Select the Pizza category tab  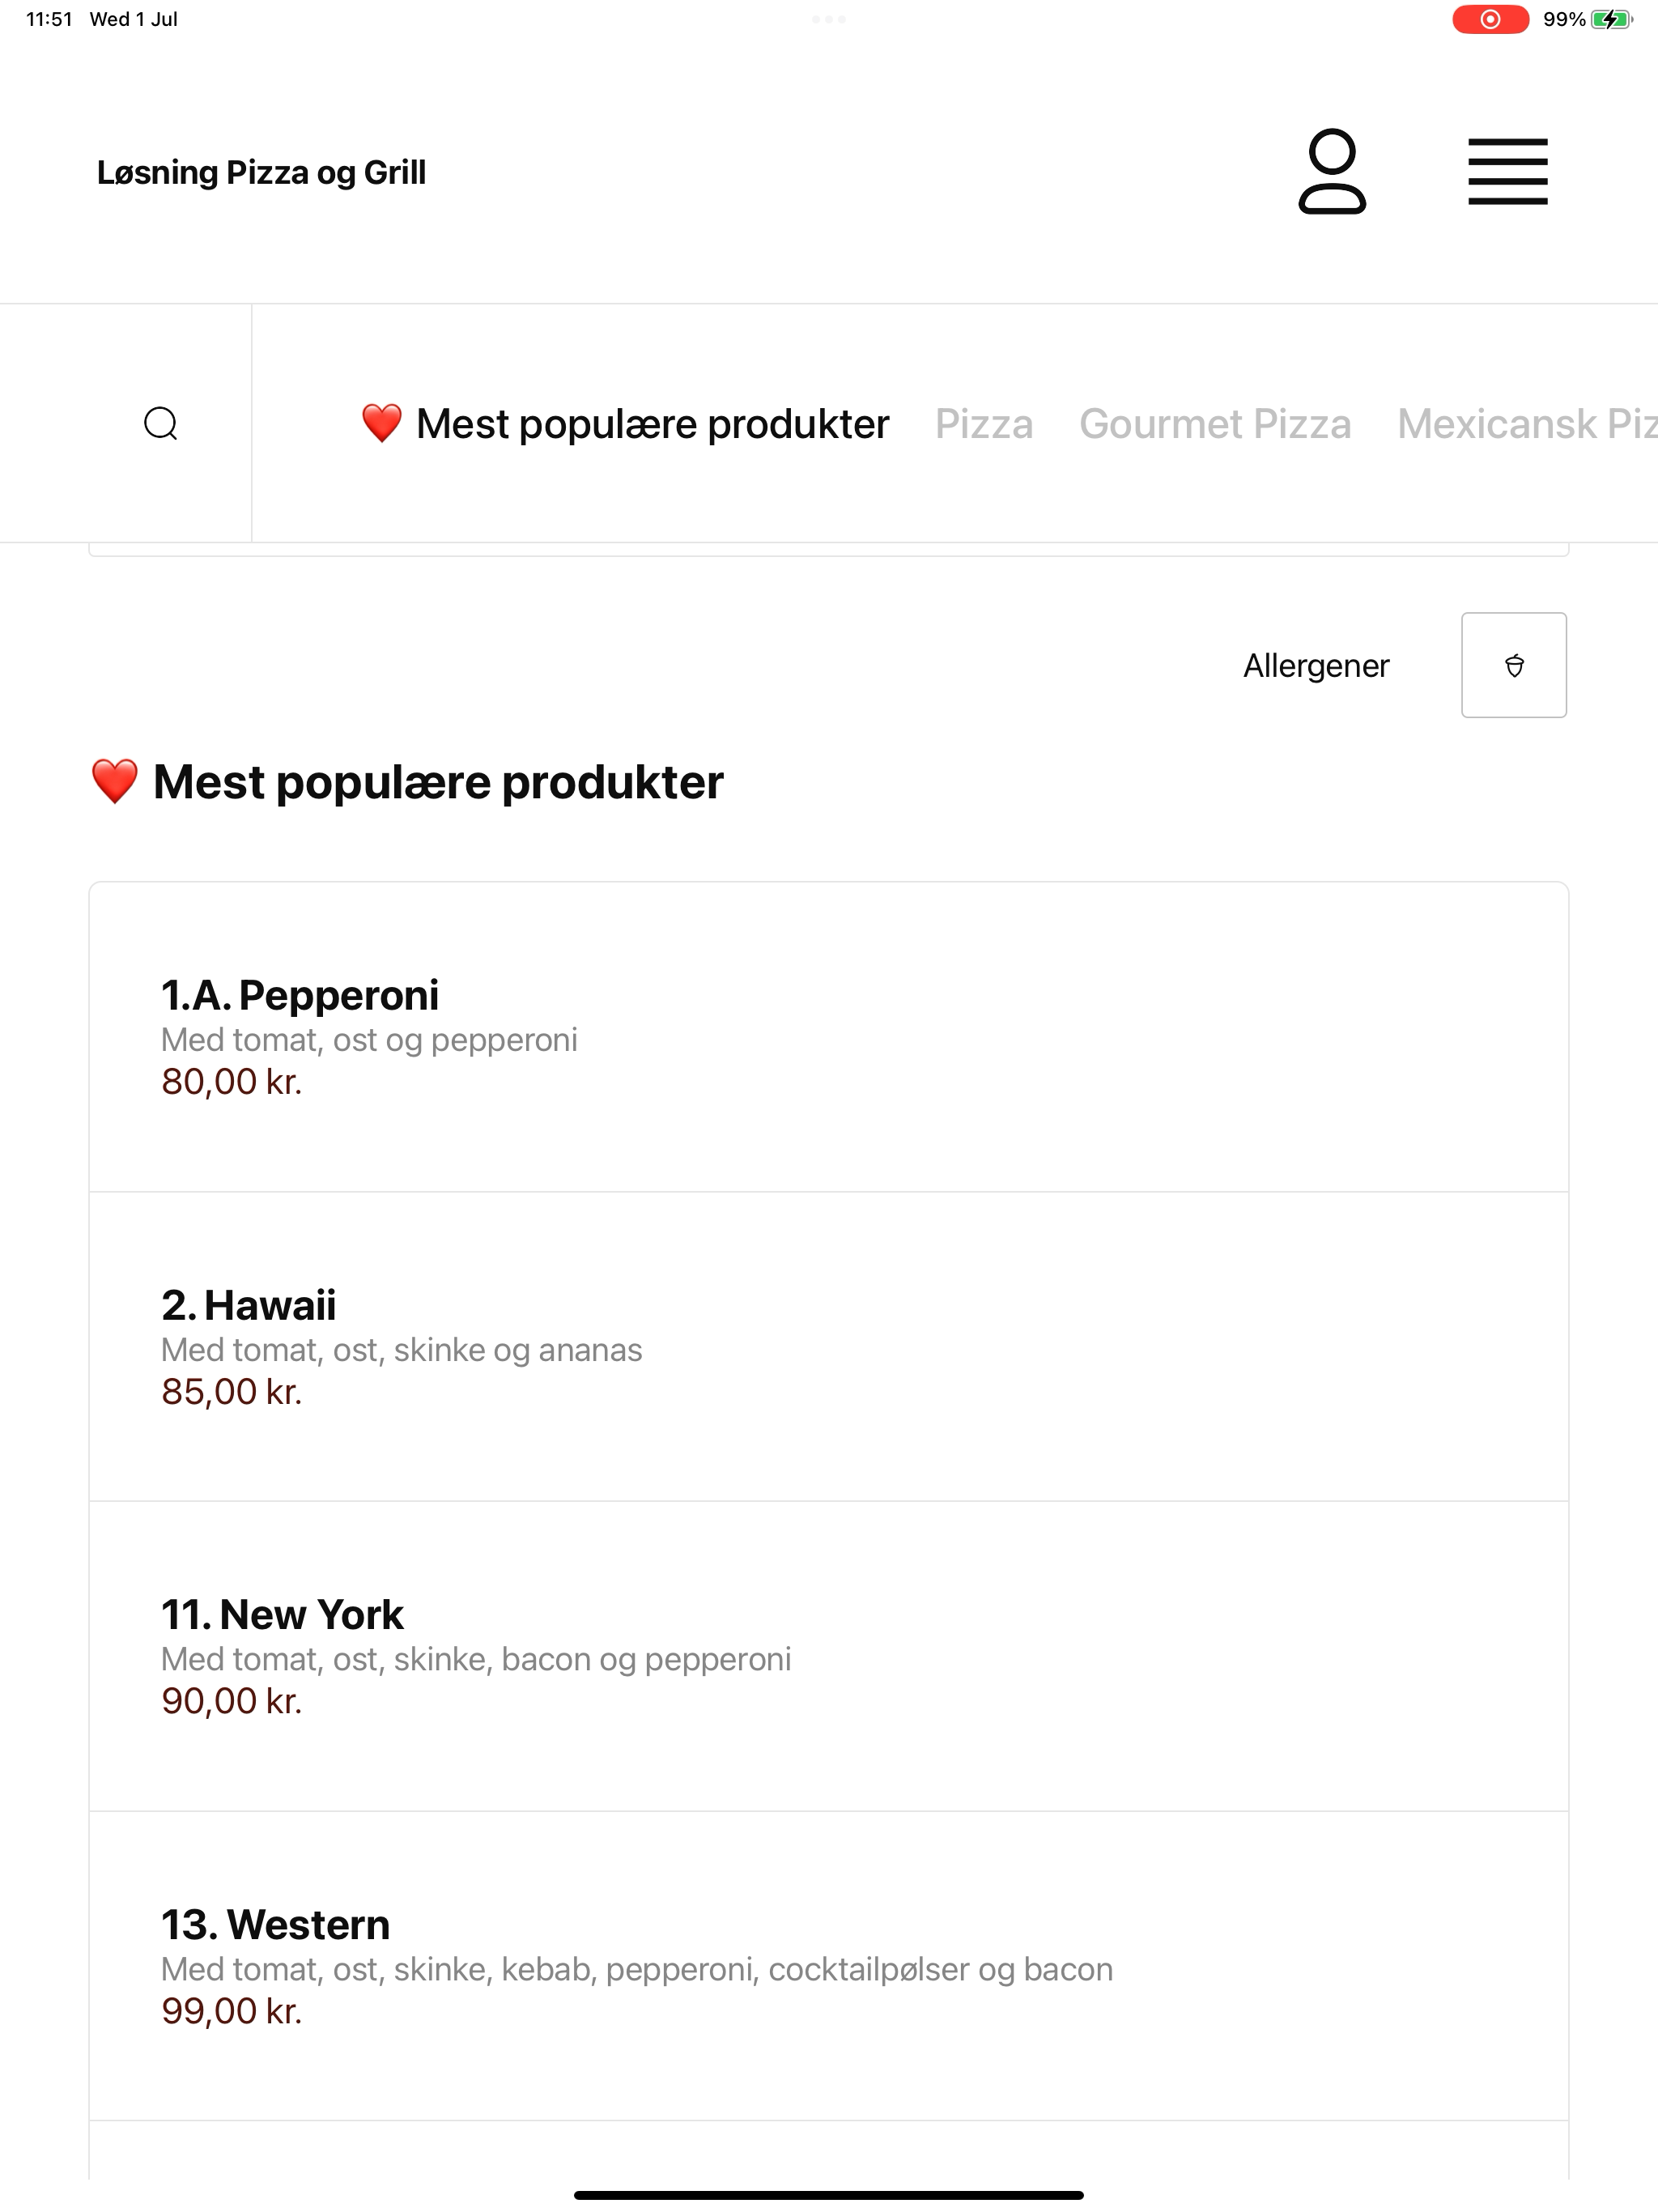[983, 424]
